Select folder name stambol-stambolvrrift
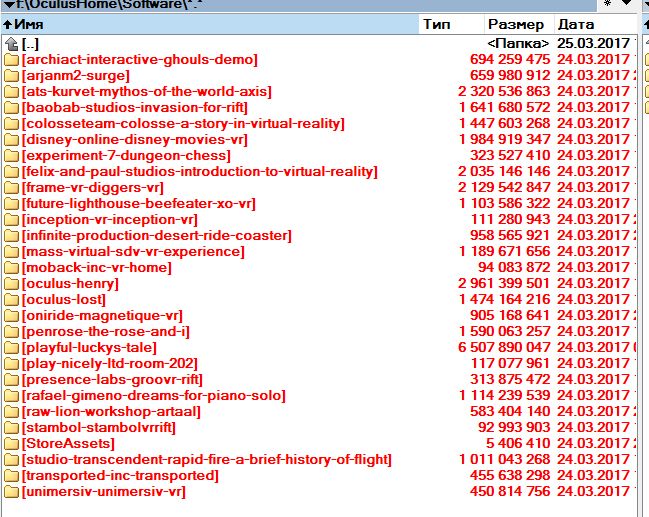This screenshot has width=649, height=517. point(99,428)
